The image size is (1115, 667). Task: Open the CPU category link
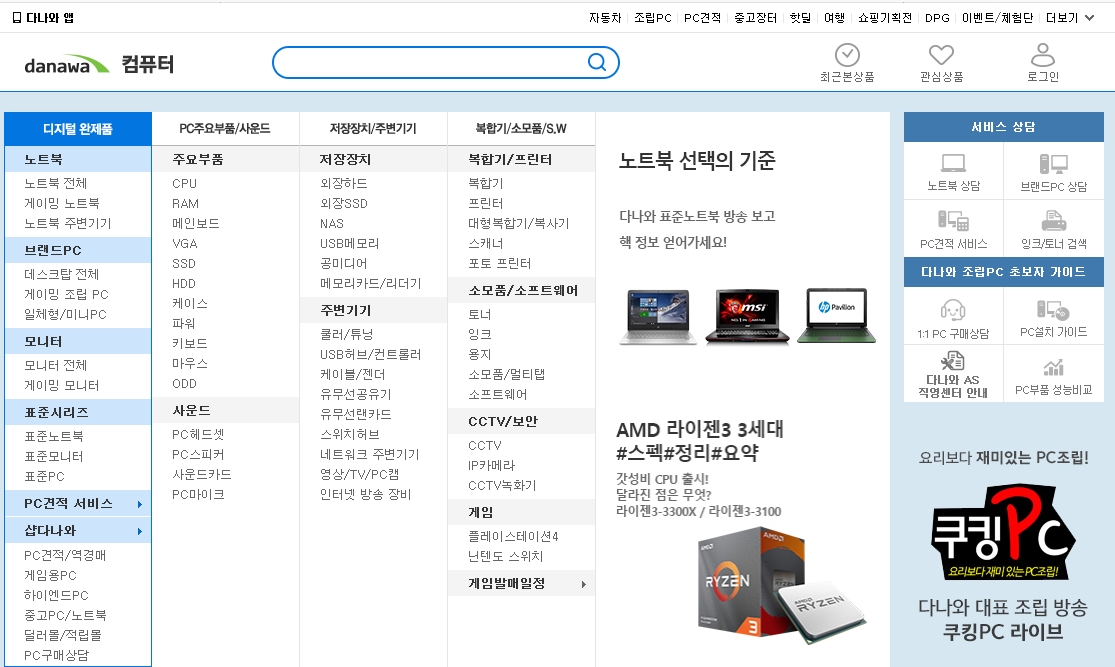tap(184, 183)
